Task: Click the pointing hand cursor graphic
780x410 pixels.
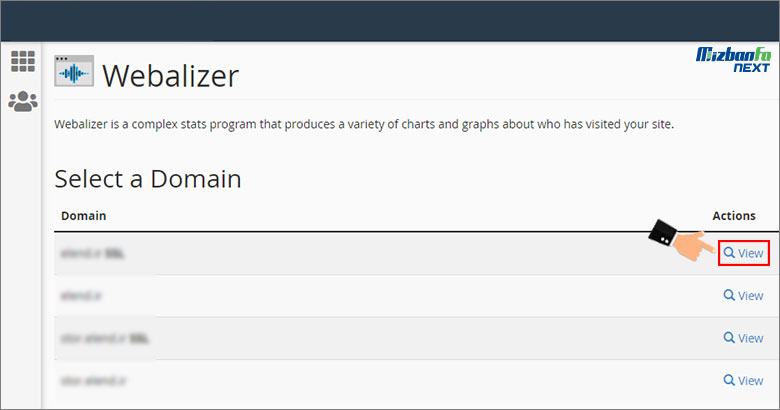Action: (x=682, y=240)
